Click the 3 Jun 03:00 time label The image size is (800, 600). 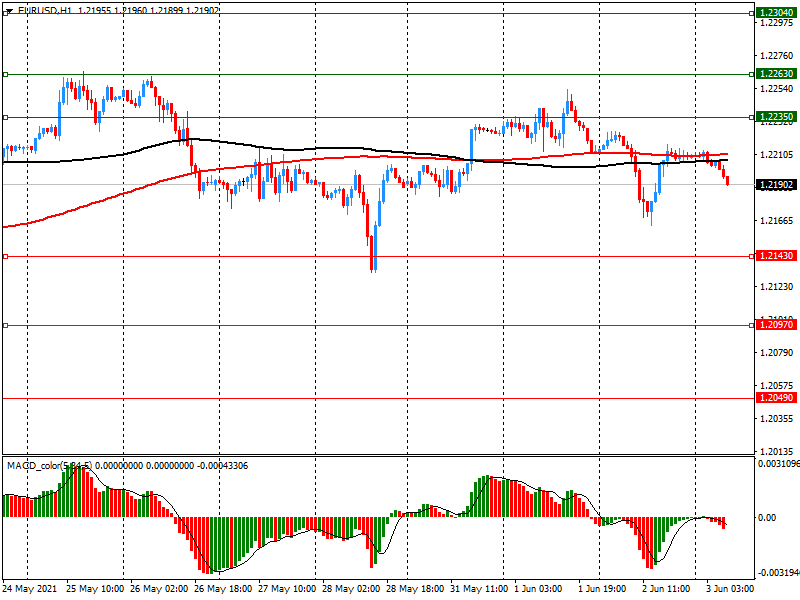point(729,589)
